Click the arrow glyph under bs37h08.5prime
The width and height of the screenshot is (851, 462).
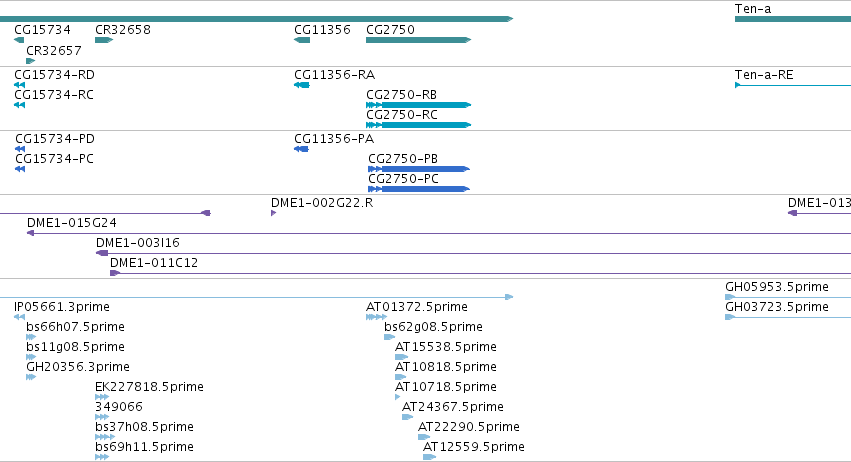(x=105, y=437)
